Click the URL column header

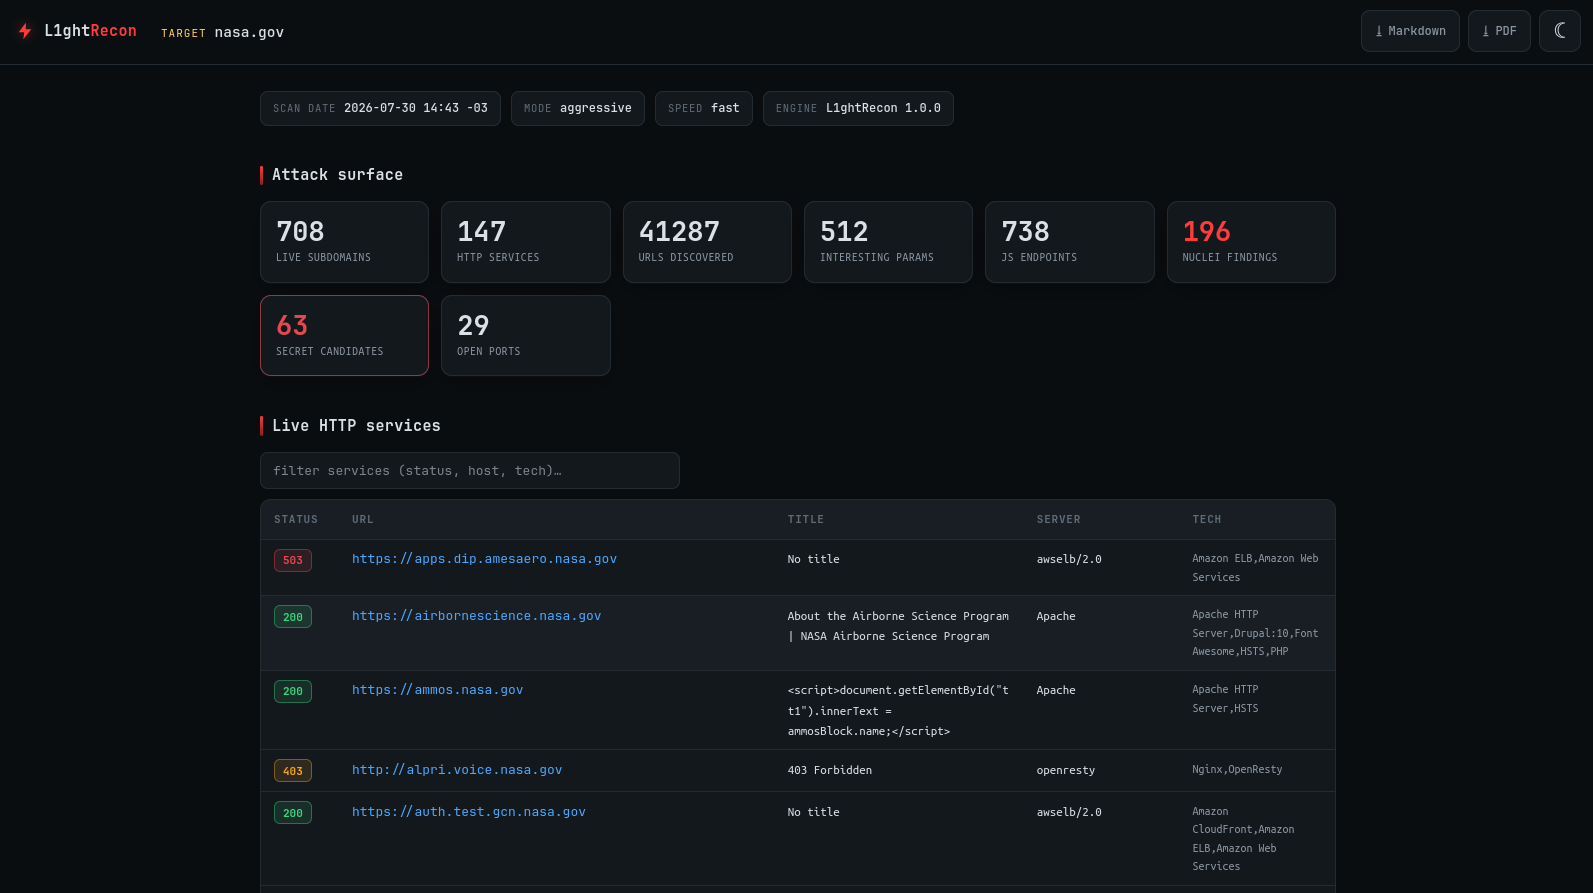(x=362, y=520)
